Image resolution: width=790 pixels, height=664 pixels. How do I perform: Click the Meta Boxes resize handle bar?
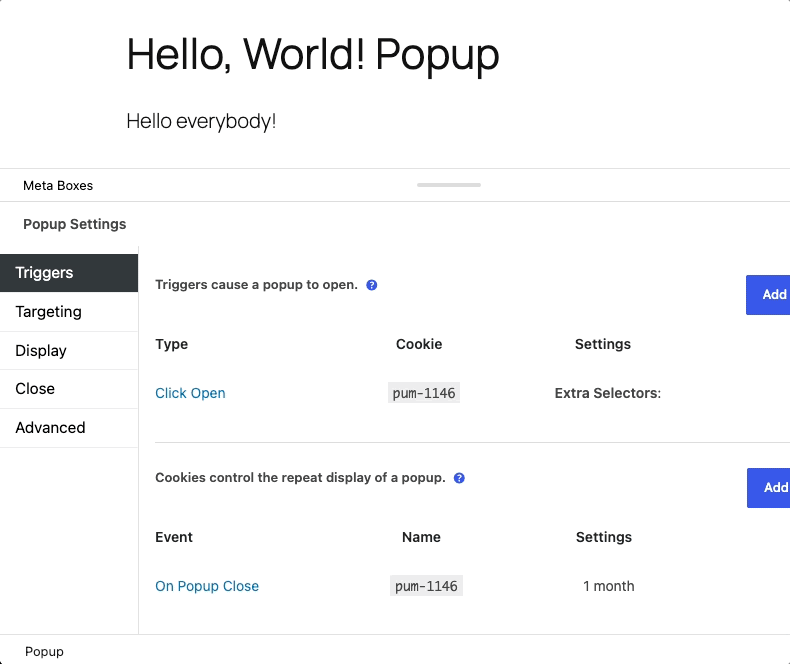click(448, 185)
